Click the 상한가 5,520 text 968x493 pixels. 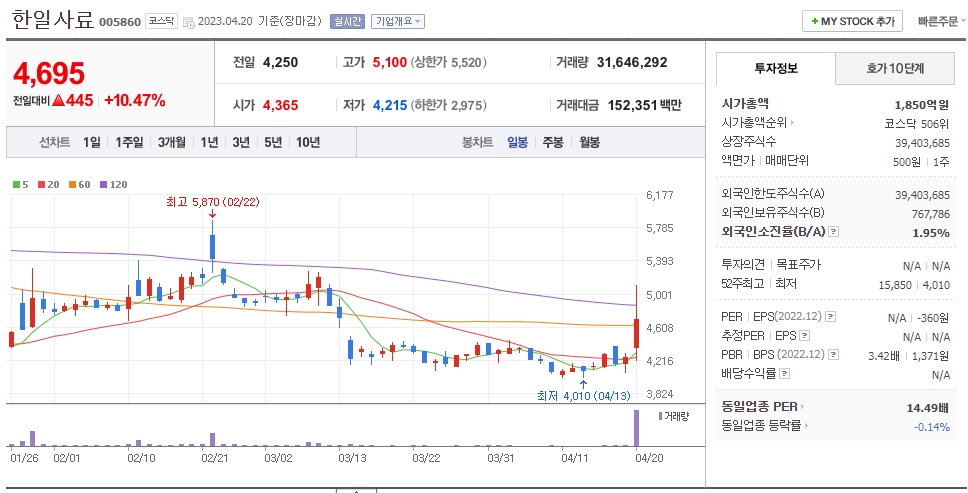(x=448, y=62)
